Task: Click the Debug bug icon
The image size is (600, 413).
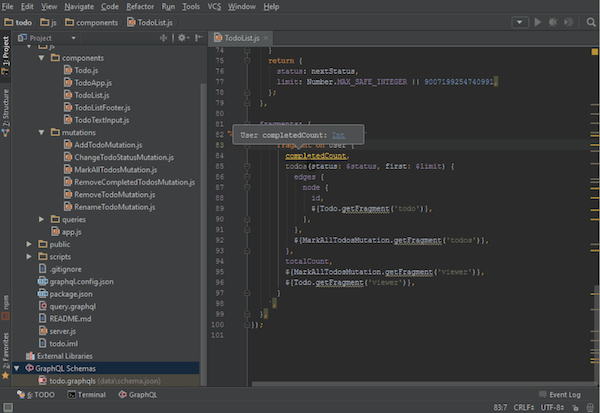Action: [551, 21]
